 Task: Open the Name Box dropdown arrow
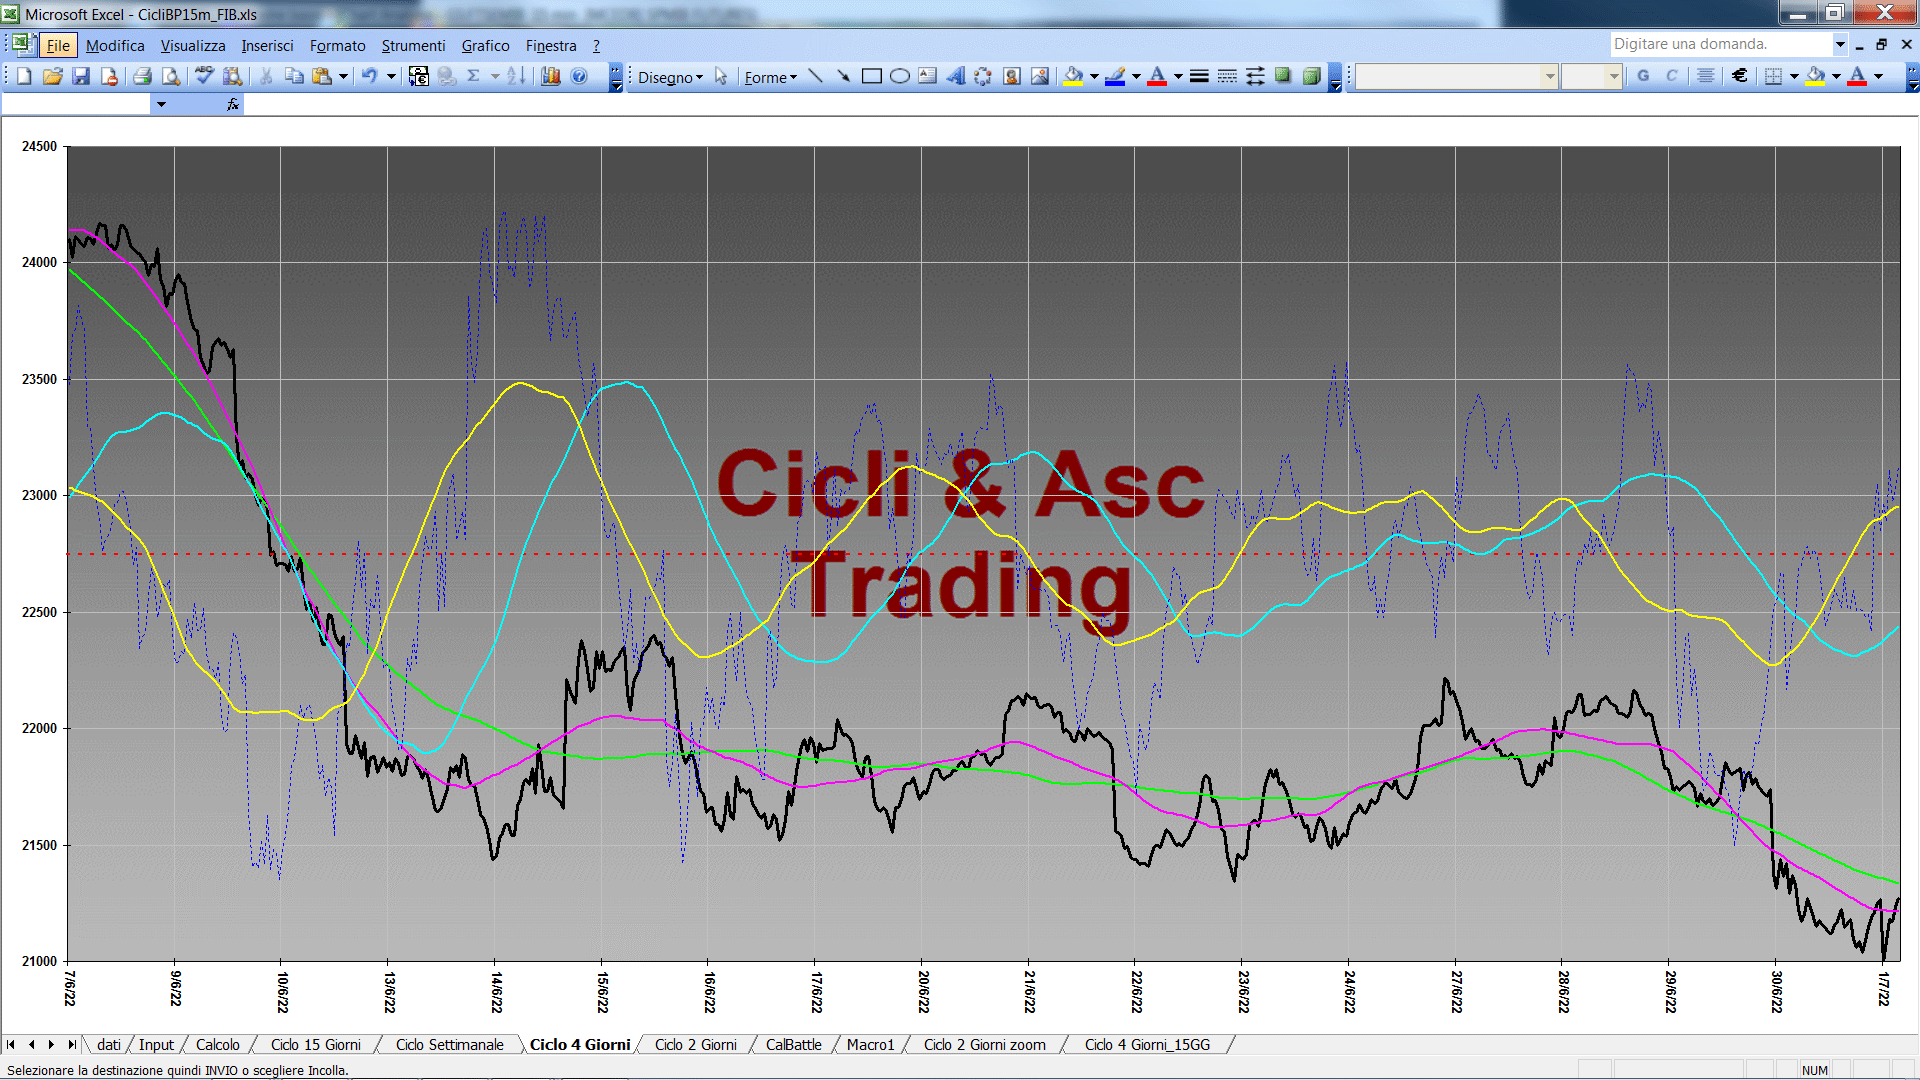click(161, 104)
